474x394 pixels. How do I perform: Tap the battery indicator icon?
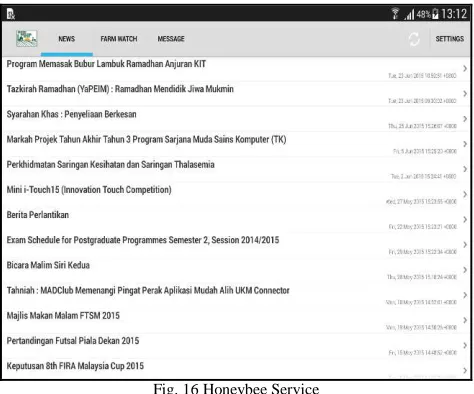(435, 14)
